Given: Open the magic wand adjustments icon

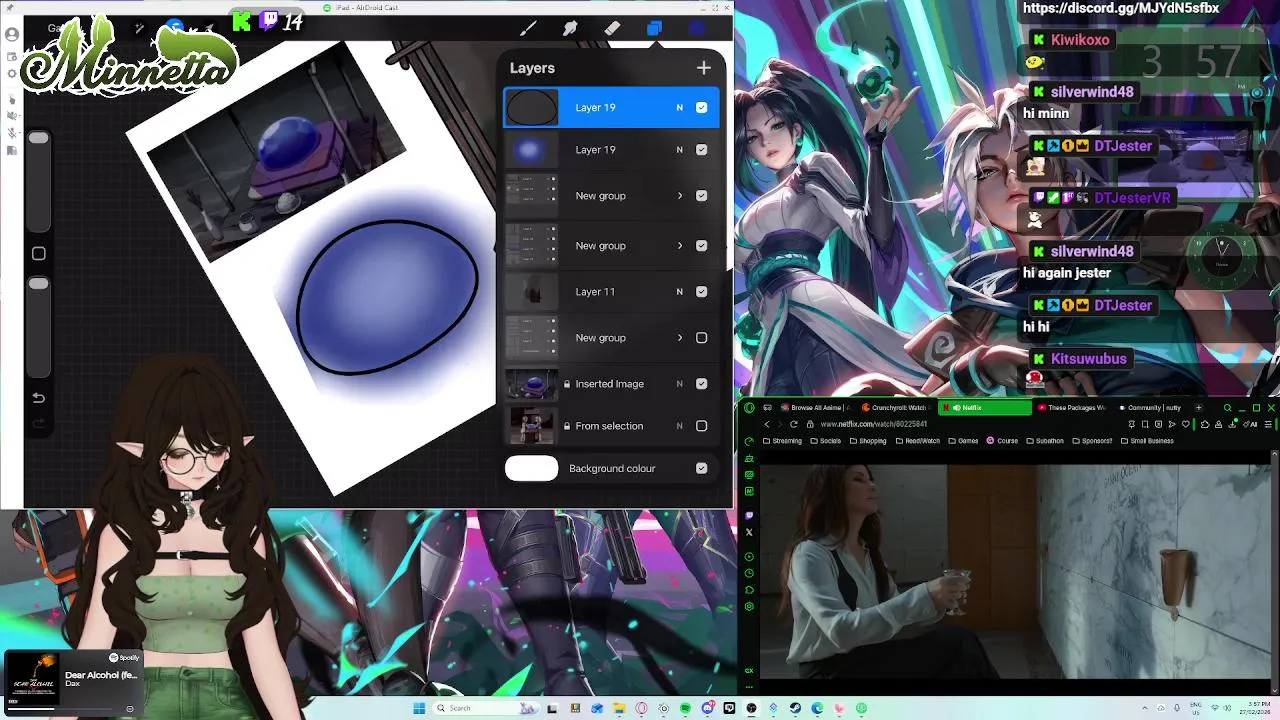Looking at the screenshot, I should tap(139, 28).
